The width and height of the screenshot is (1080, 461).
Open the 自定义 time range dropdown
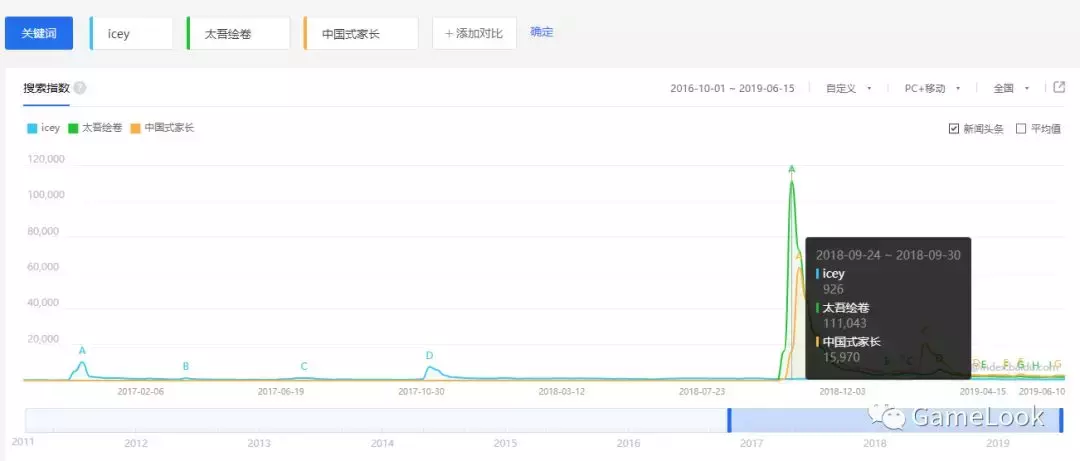[849, 88]
